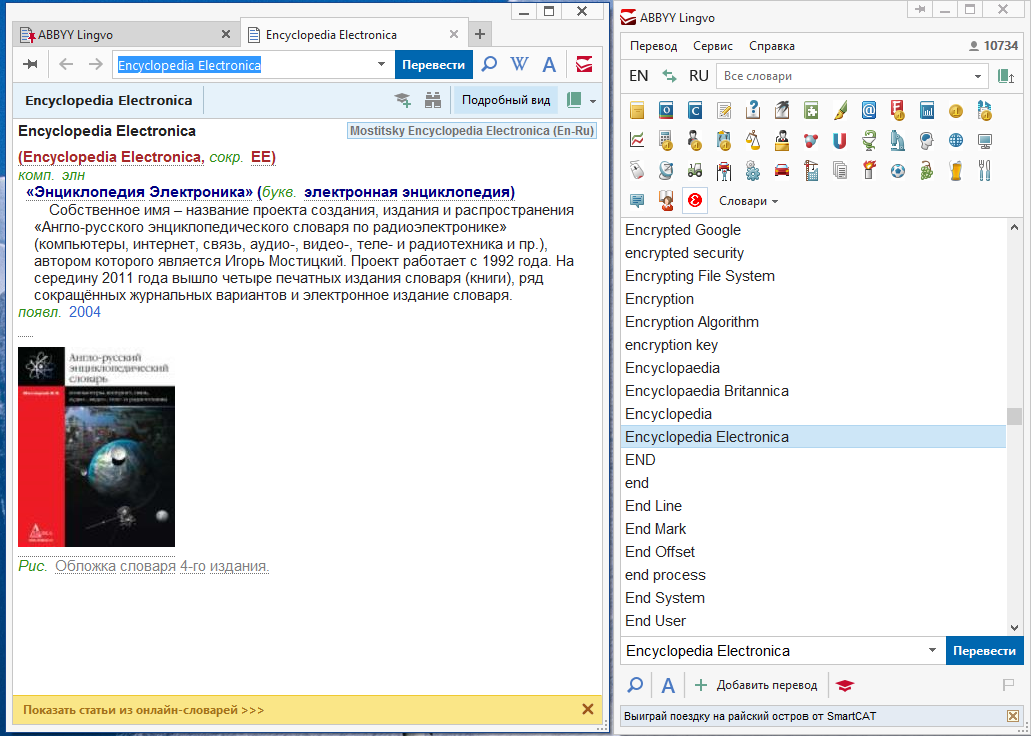
Task: Click the Wikipedia search icon in card toolbar
Action: pos(519,65)
